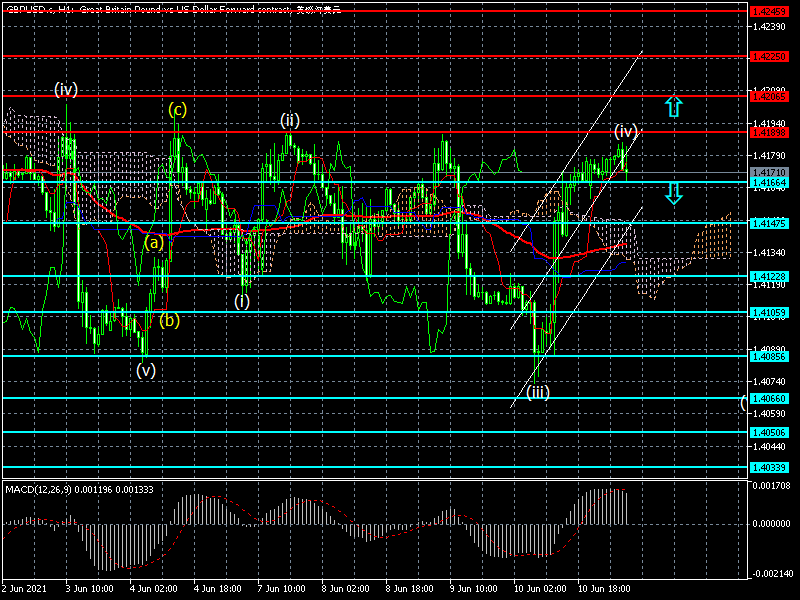The height and width of the screenshot is (600, 800).
Task: Click the cyan up arrow marker
Action: coord(674,106)
